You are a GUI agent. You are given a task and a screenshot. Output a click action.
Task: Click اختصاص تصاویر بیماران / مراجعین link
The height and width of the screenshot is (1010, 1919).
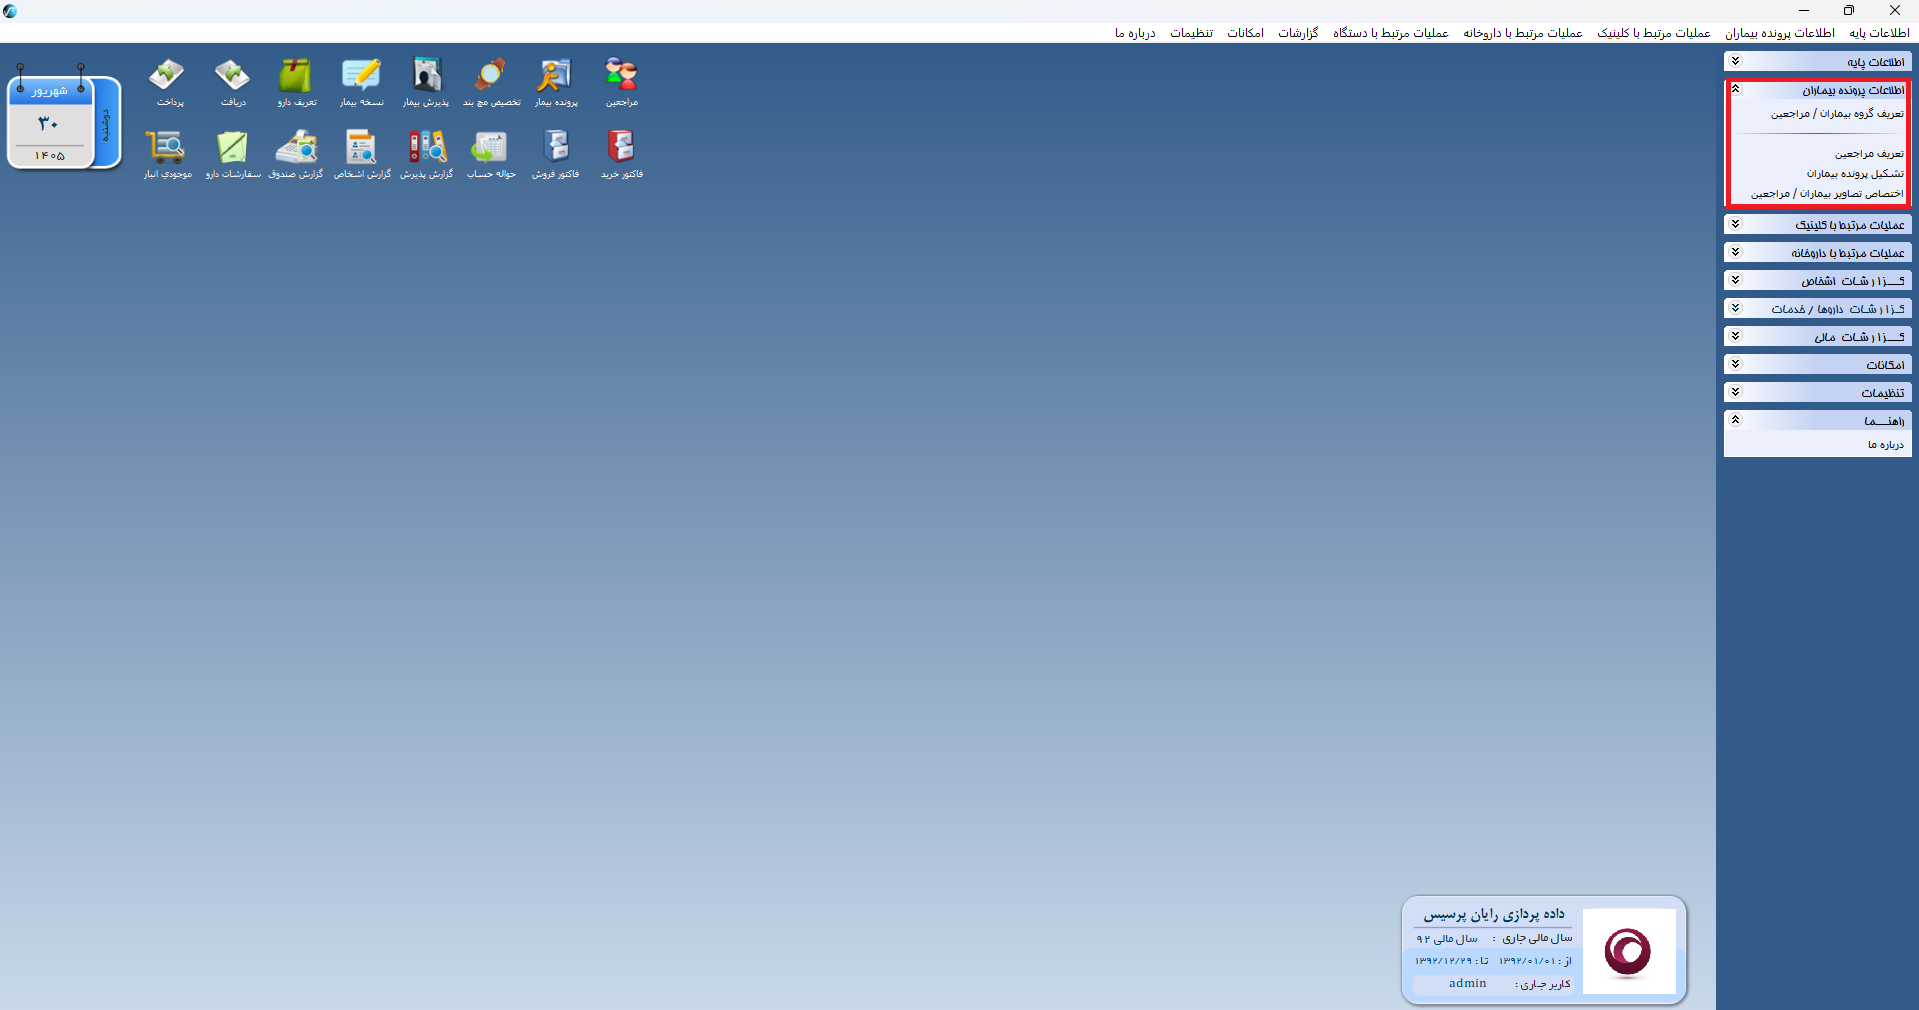(1827, 194)
